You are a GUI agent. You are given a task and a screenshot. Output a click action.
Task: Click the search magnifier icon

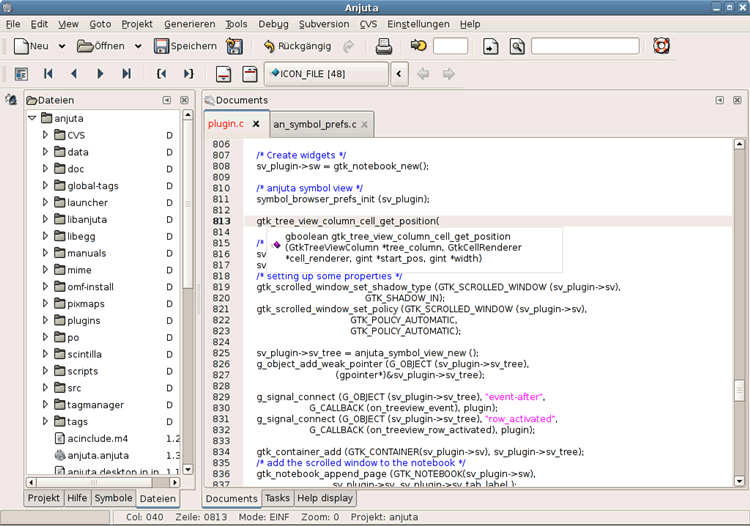(517, 46)
